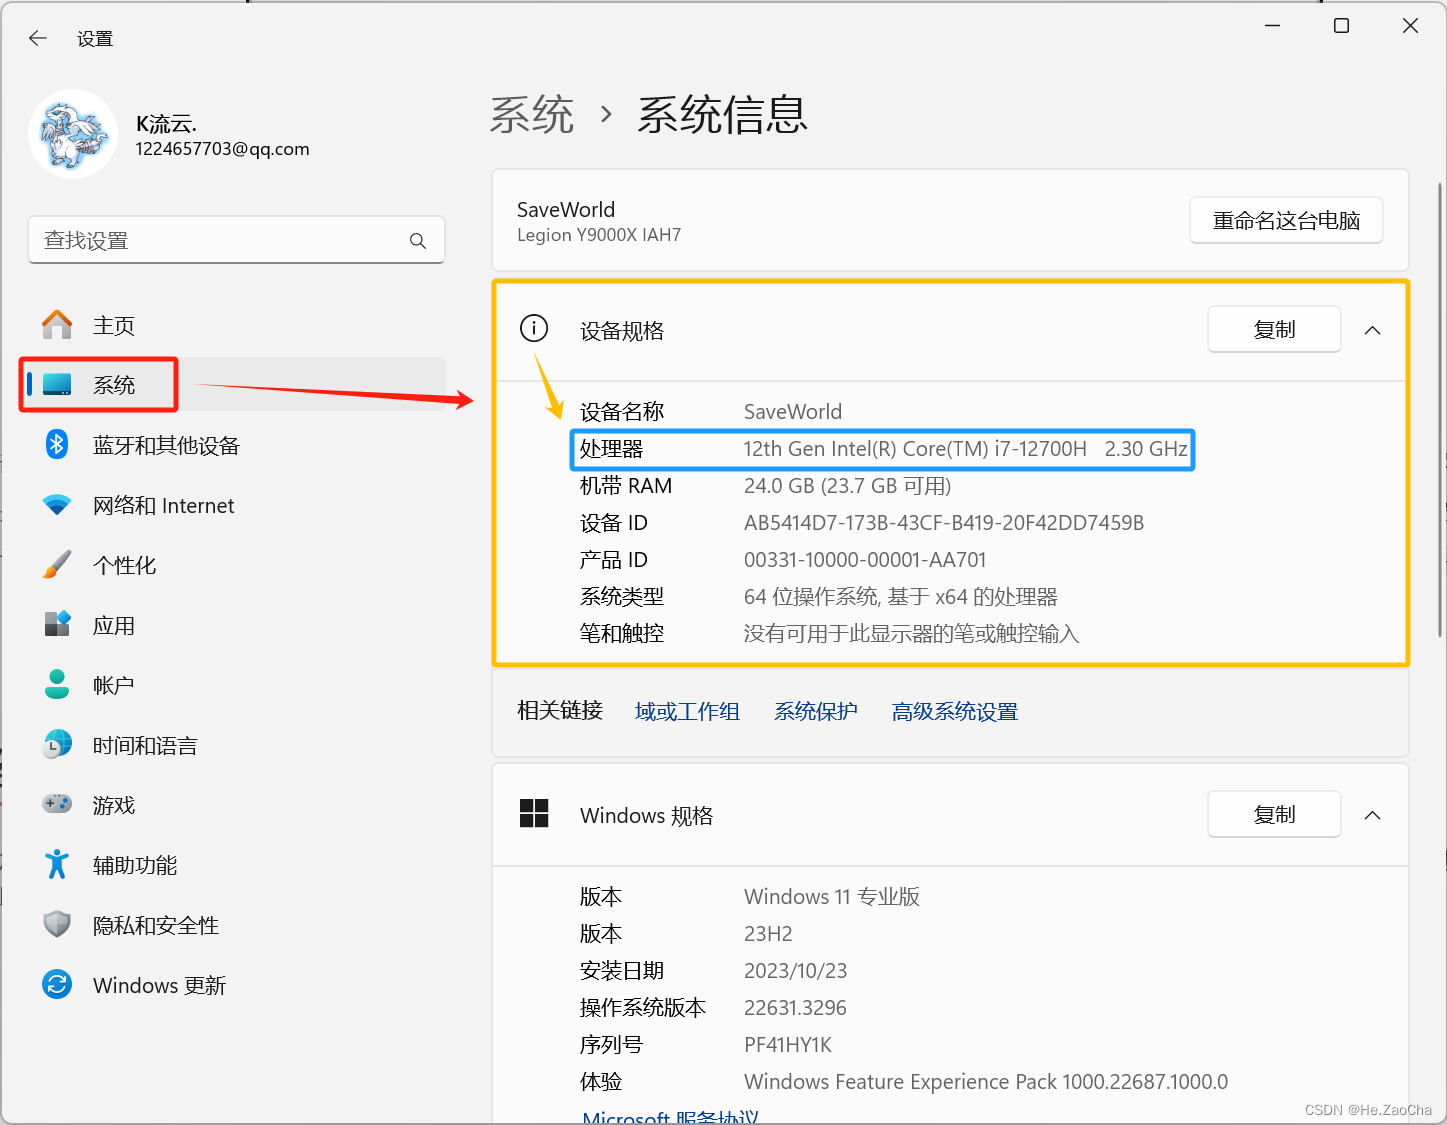Close the Settings window

tap(1411, 26)
